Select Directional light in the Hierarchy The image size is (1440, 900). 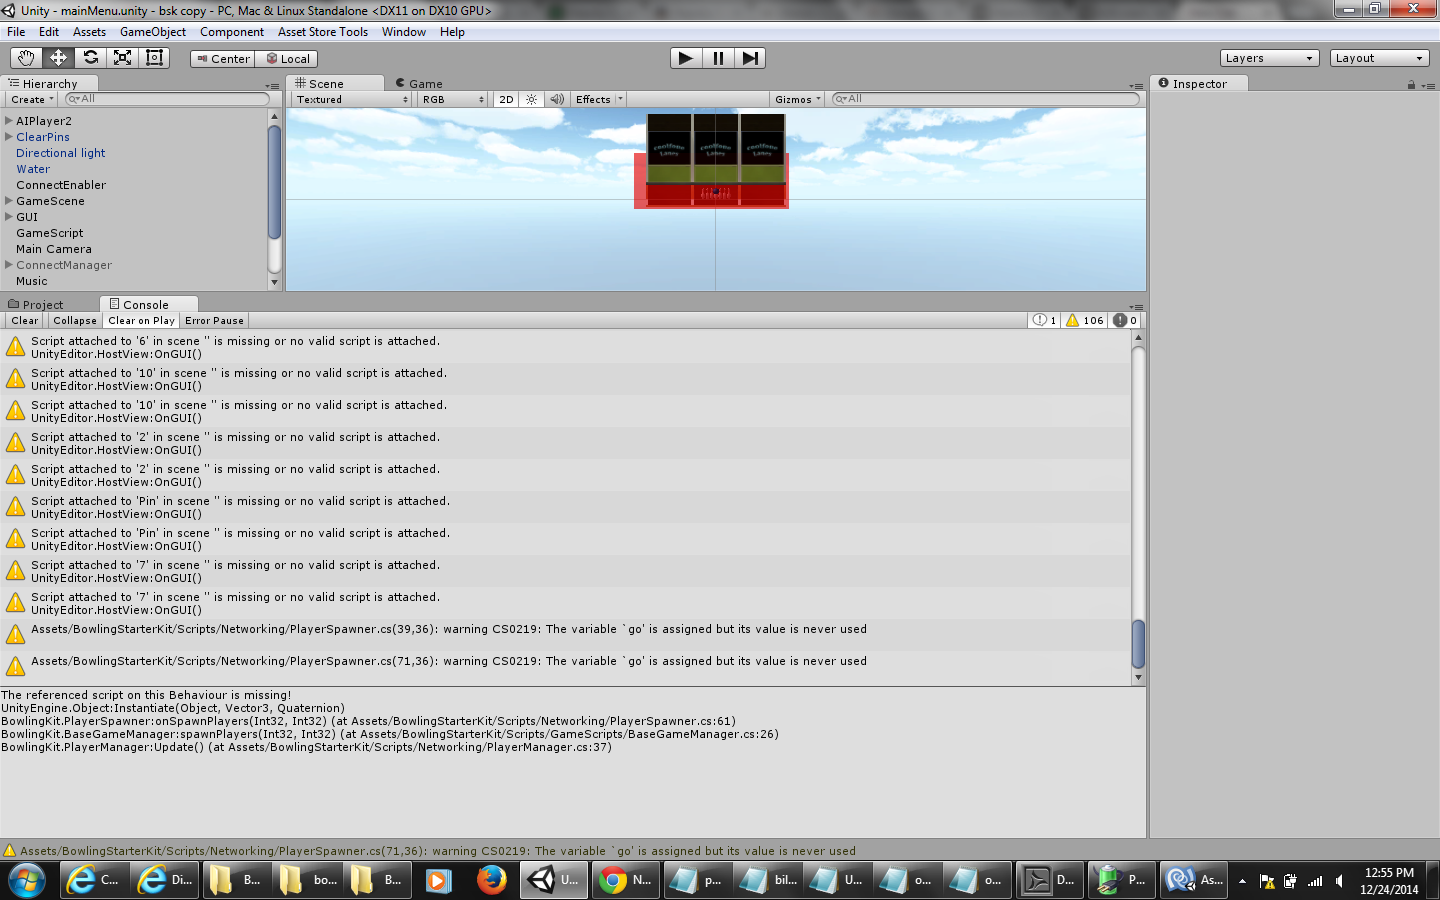point(60,152)
